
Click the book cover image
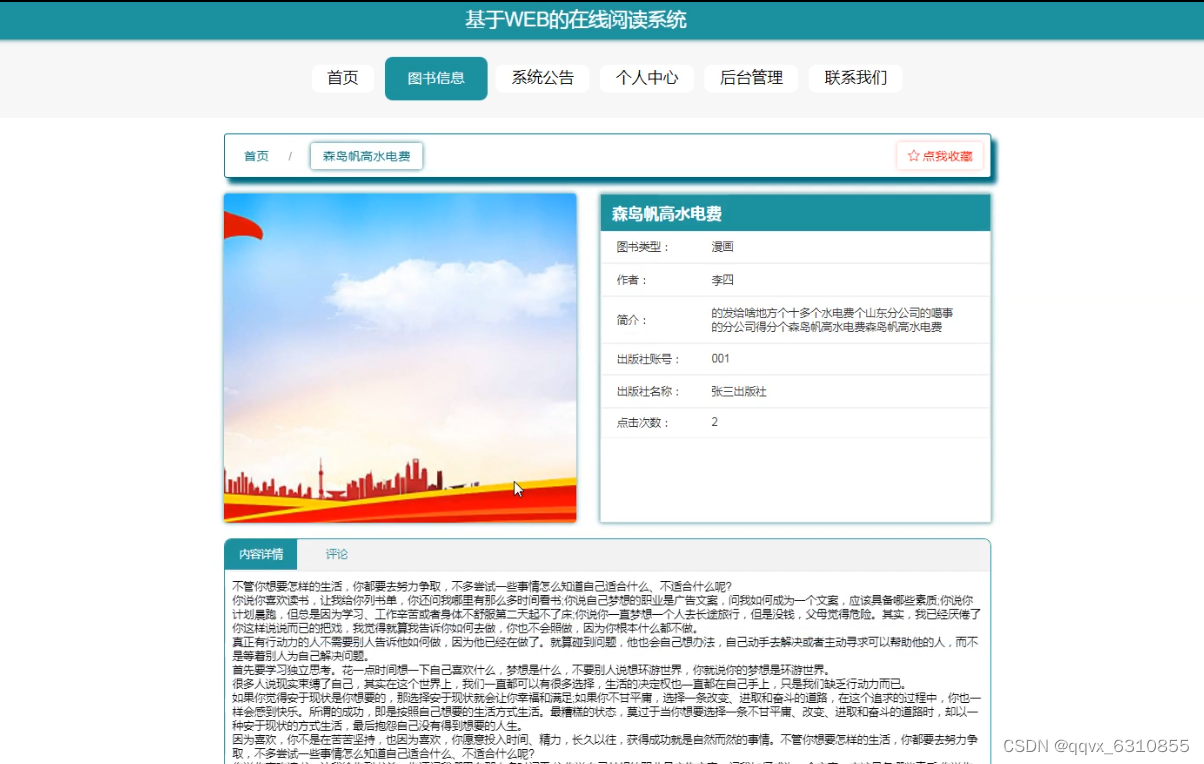[400, 358]
